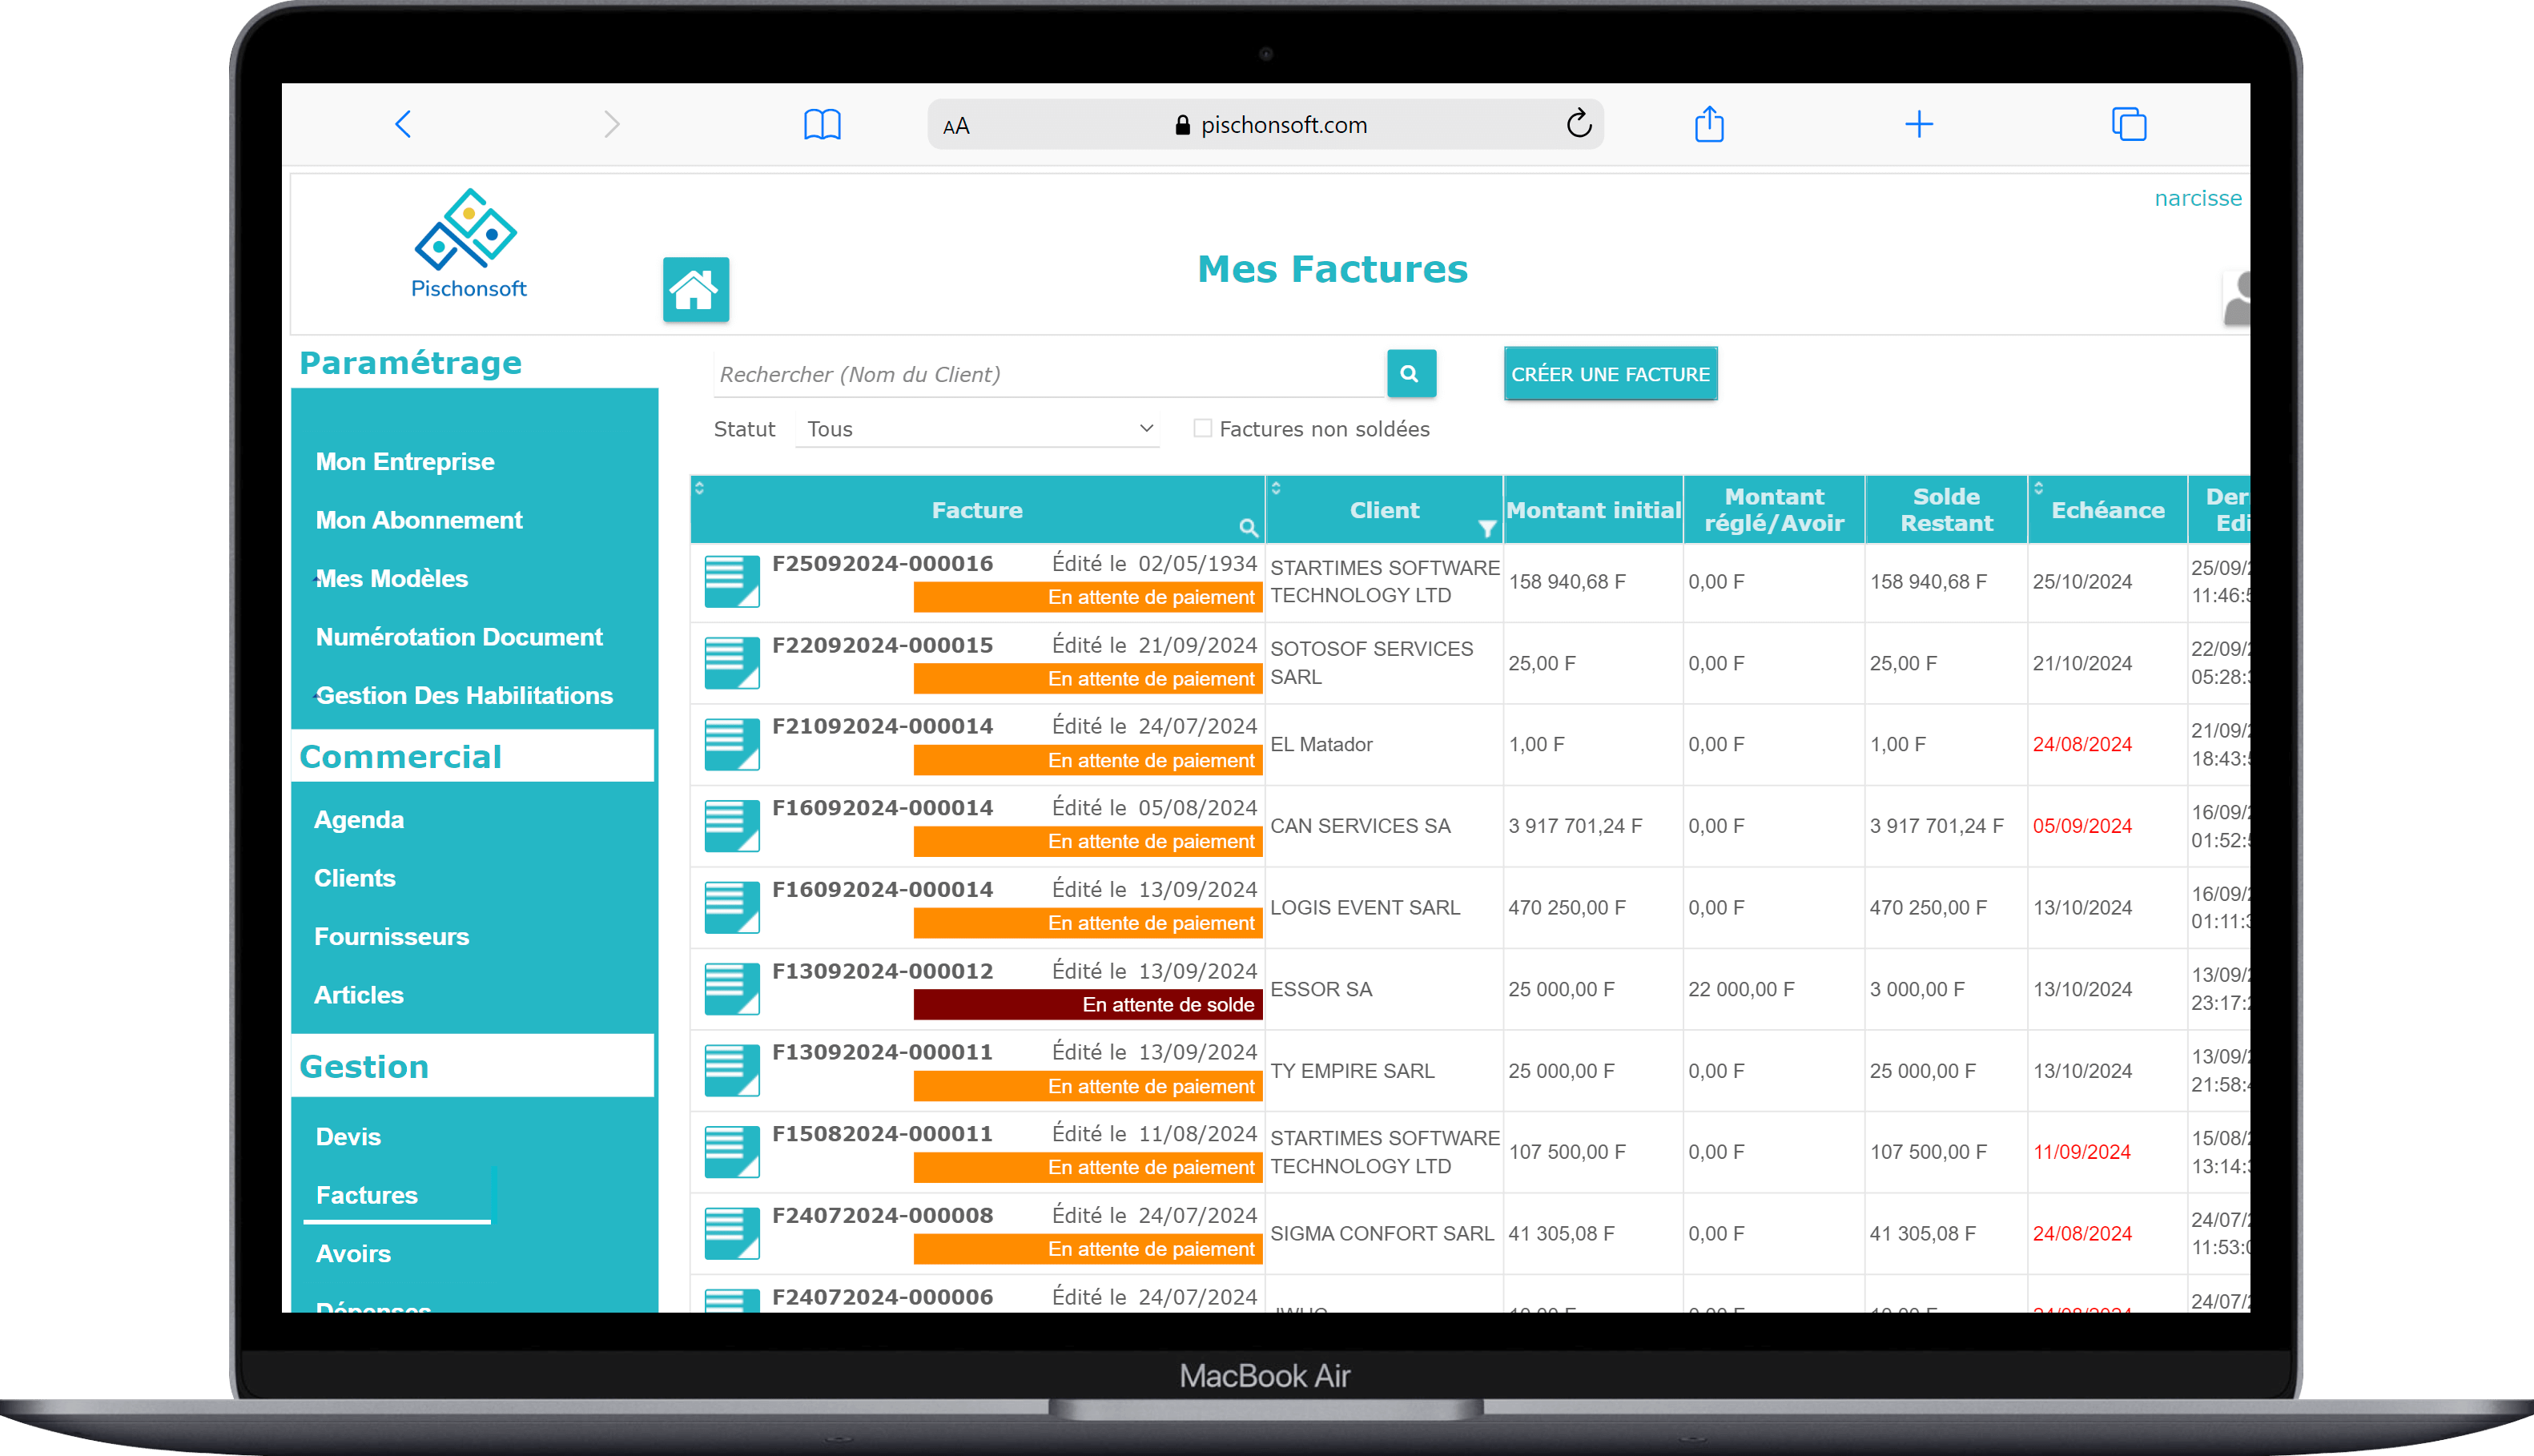Sort by Facture column arrows
The image size is (2534, 1456).
coord(700,488)
